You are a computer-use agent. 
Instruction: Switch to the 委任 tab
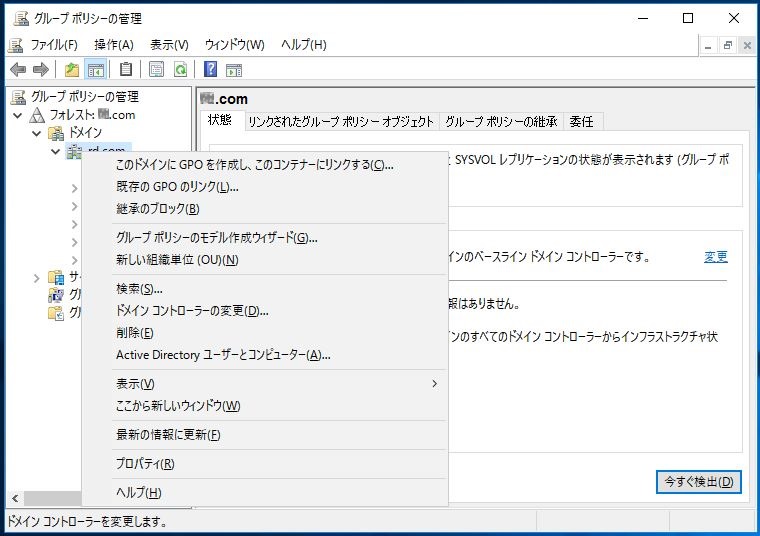point(581,121)
